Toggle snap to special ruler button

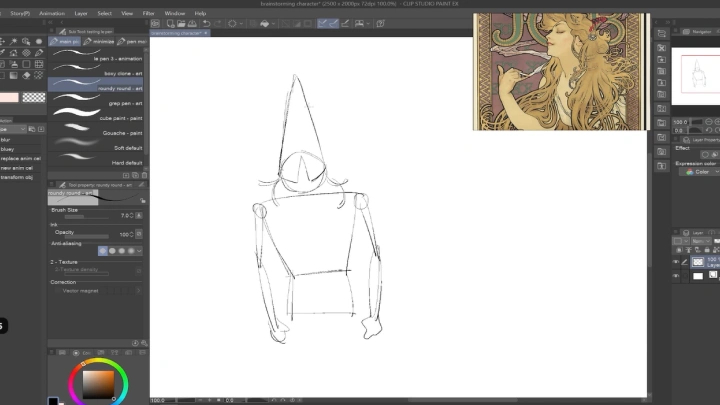(x=334, y=23)
